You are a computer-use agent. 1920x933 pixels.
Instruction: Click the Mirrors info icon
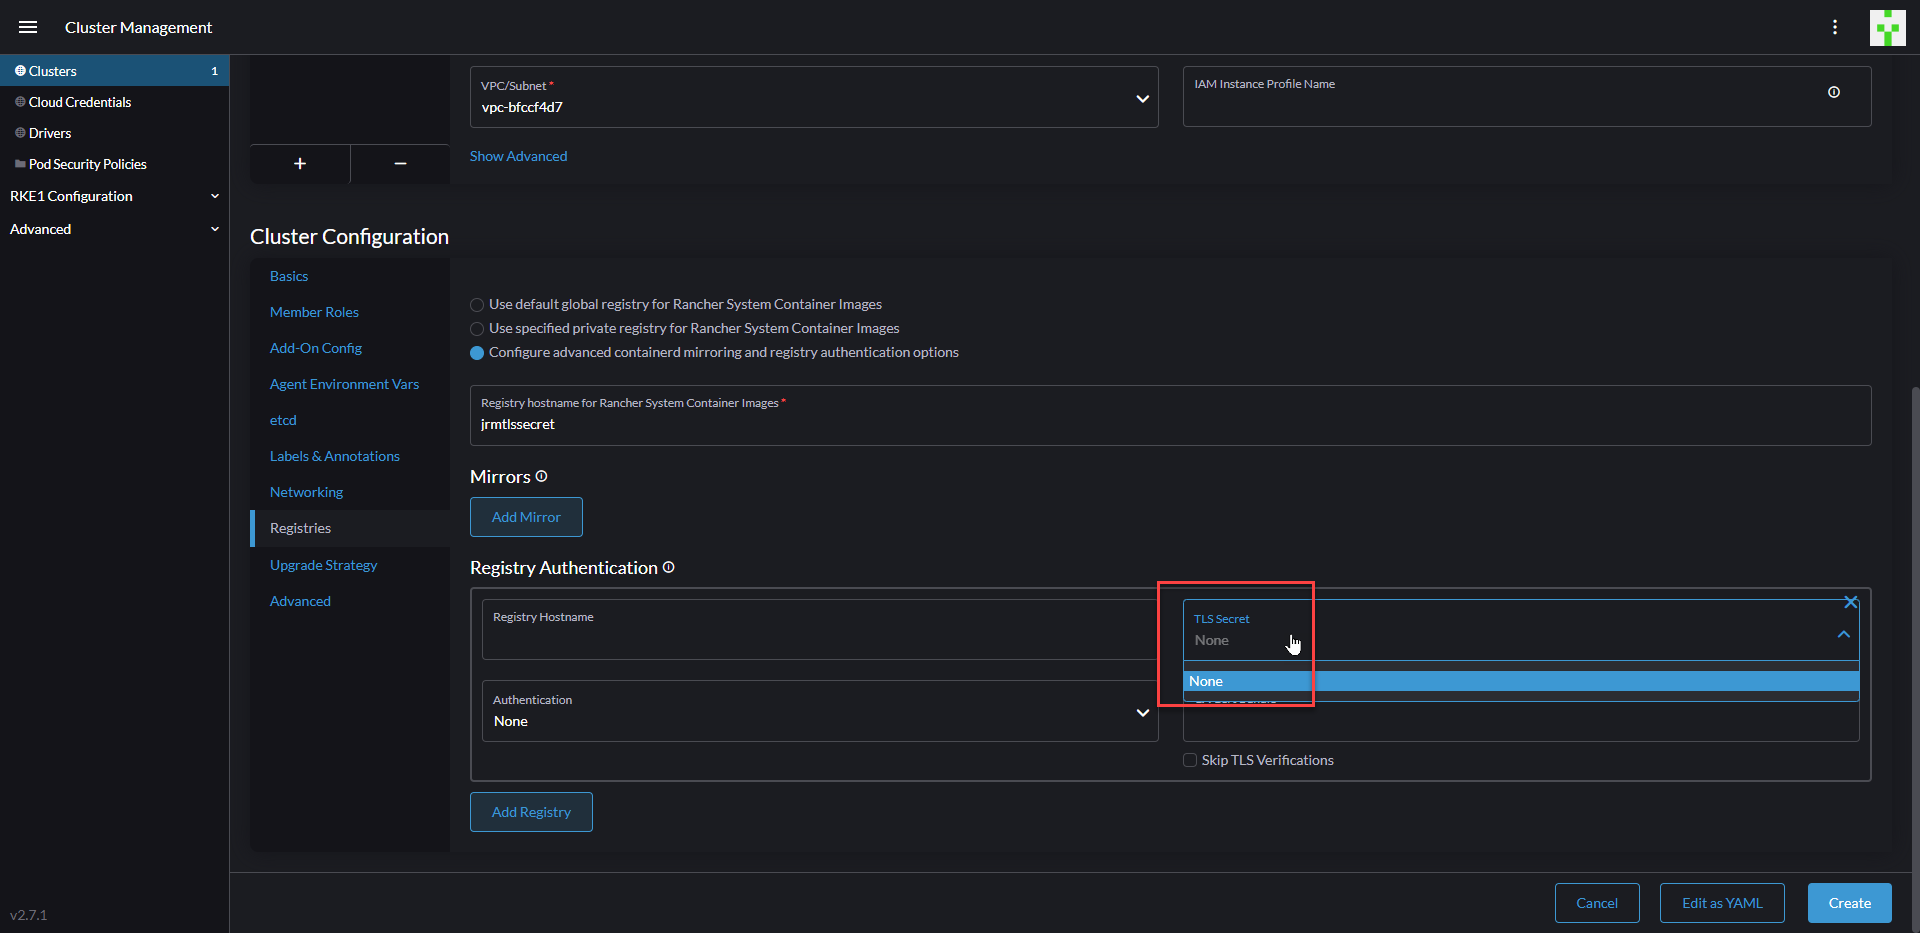(541, 477)
